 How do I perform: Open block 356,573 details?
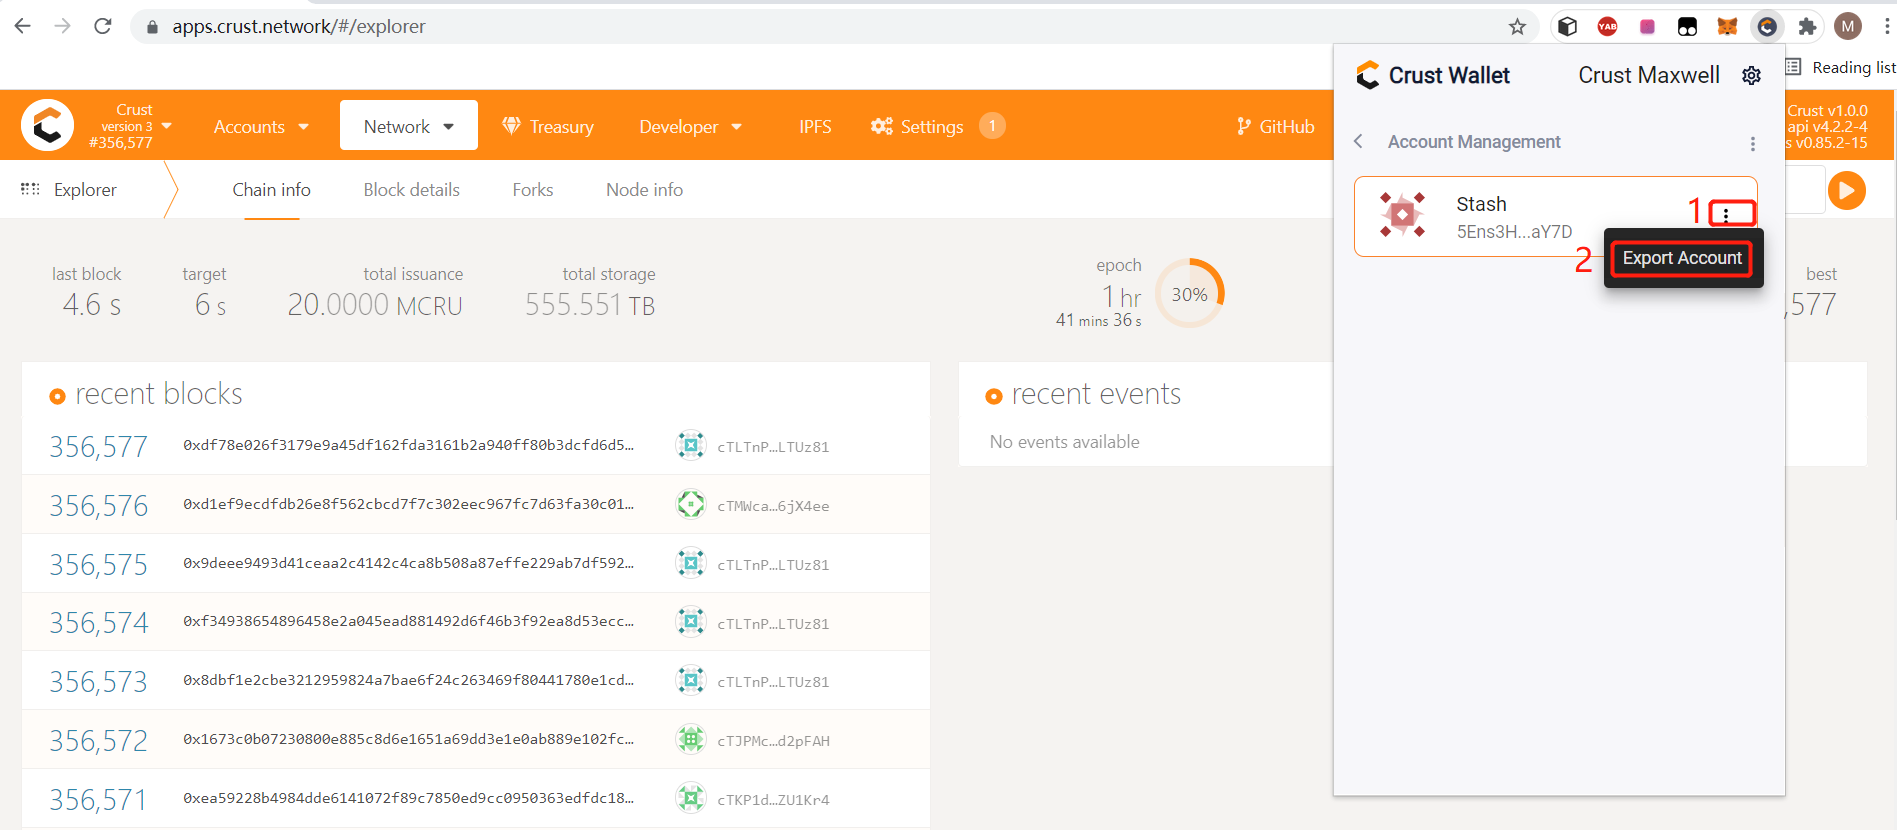(99, 681)
